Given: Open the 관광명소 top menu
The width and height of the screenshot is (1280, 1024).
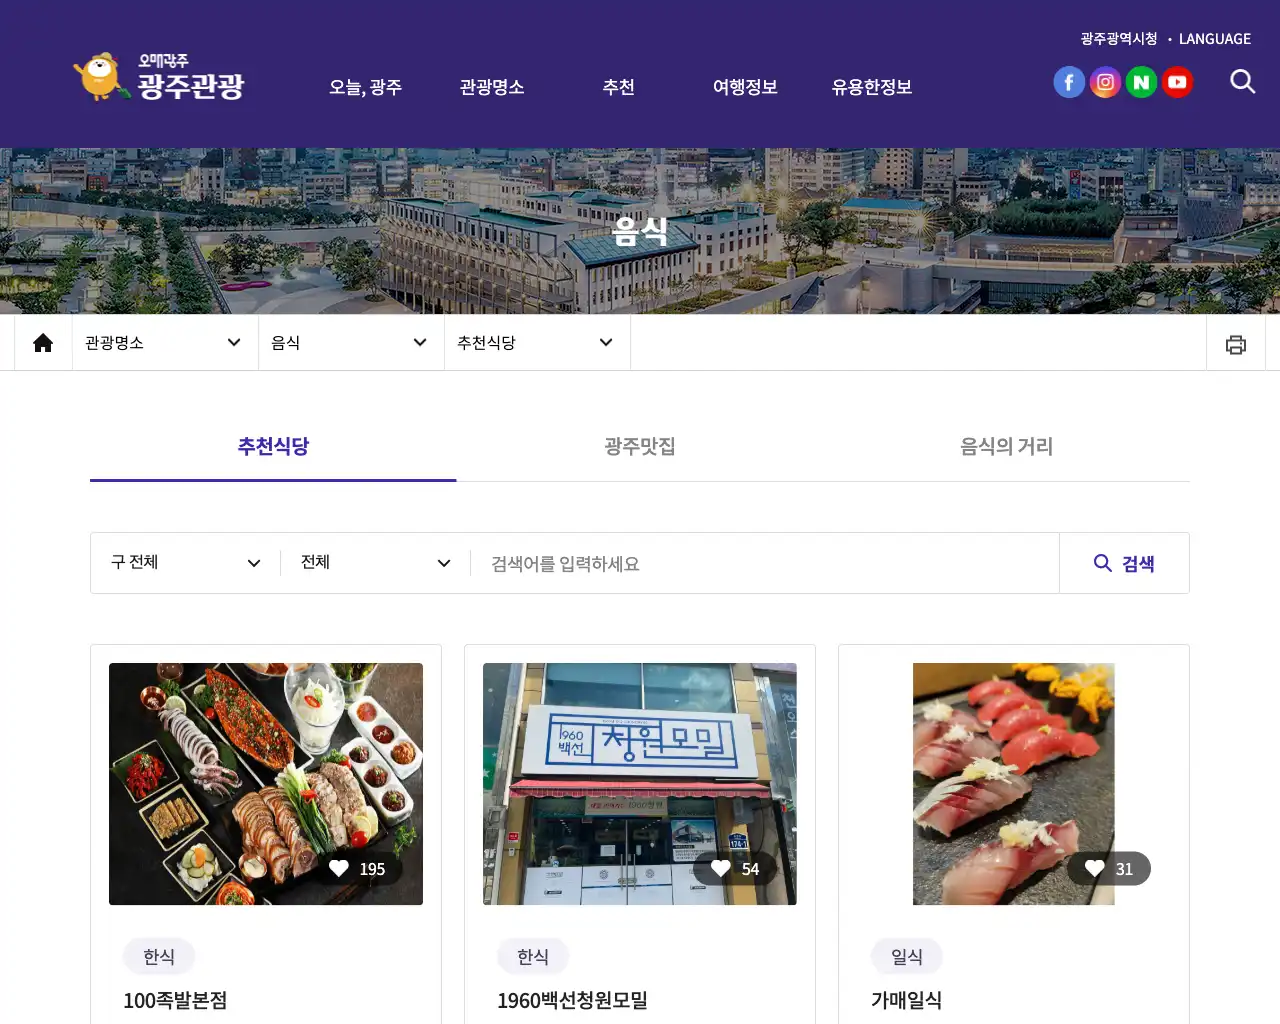Looking at the screenshot, I should 492,87.
